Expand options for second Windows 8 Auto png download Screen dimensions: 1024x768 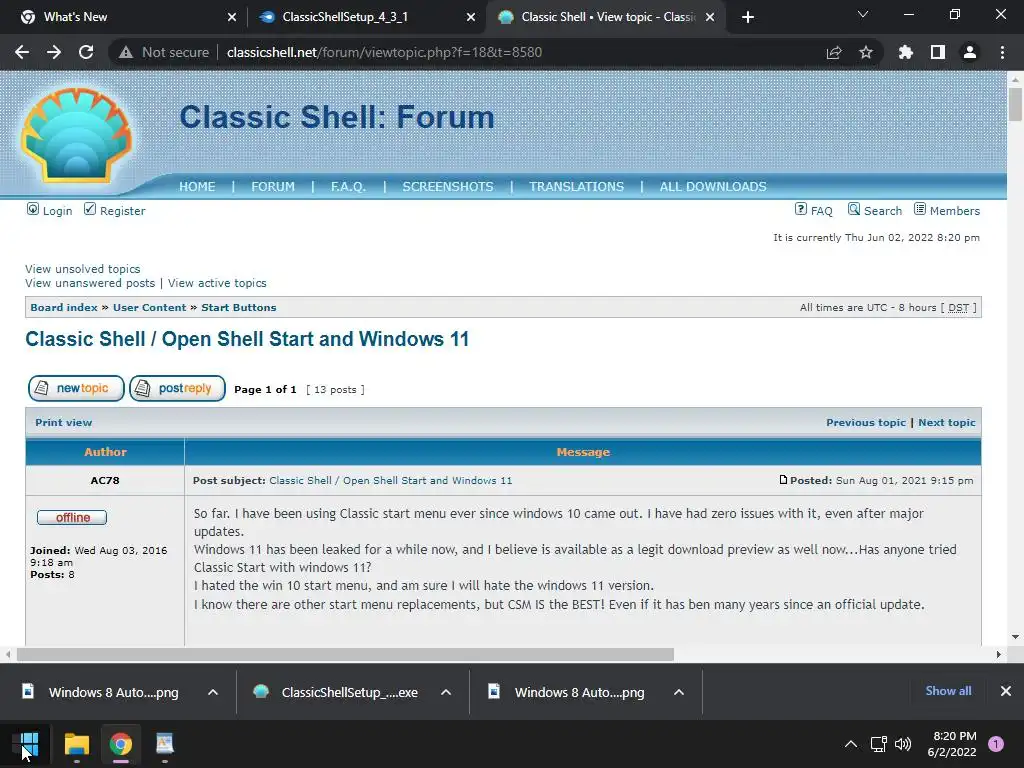coord(679,692)
